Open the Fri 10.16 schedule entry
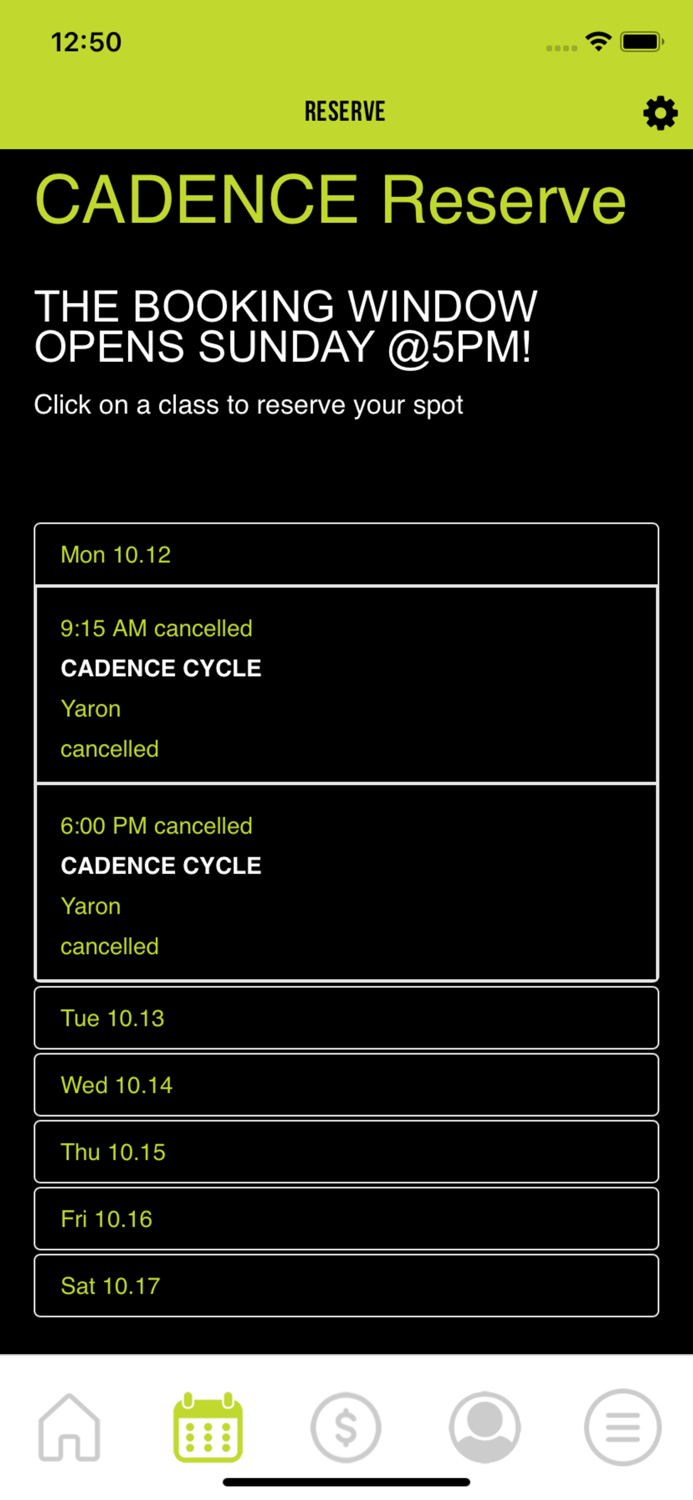The width and height of the screenshot is (693, 1500). point(346,1218)
